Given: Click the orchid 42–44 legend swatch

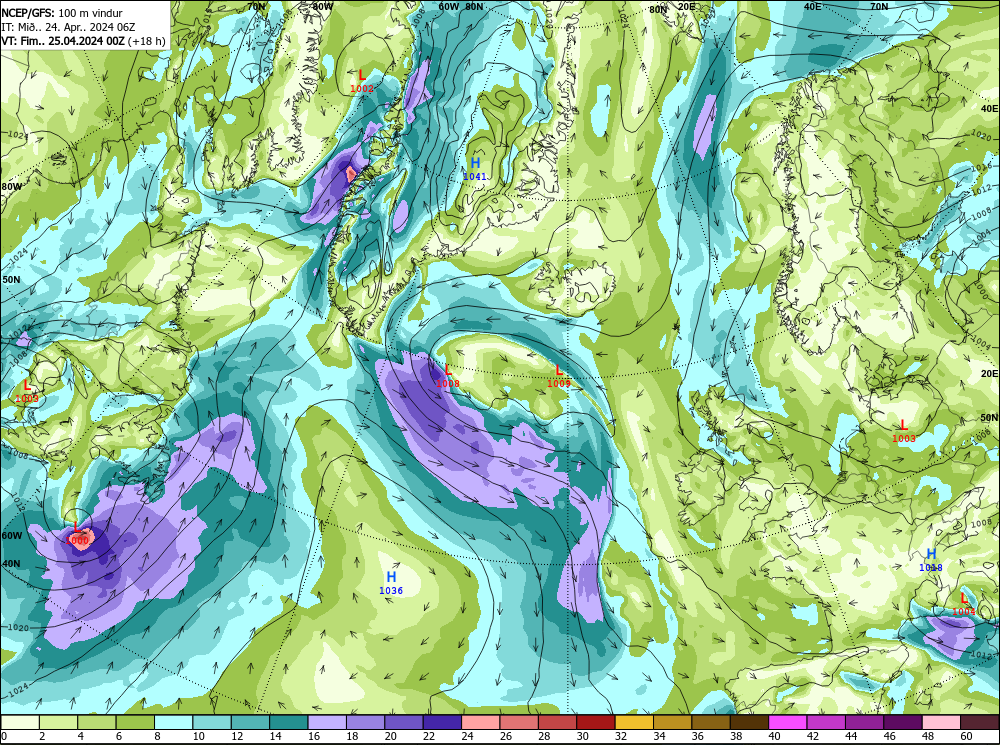Looking at the screenshot, I should coord(826,722).
